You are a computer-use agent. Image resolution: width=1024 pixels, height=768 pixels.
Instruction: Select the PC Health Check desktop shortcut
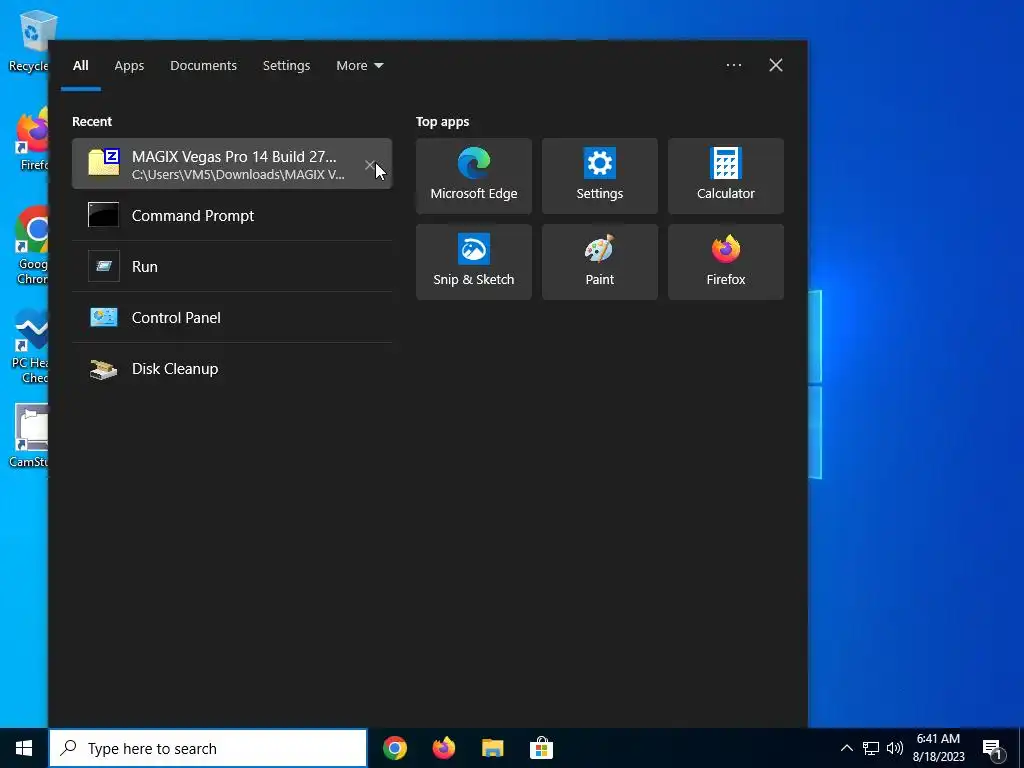click(x=29, y=346)
